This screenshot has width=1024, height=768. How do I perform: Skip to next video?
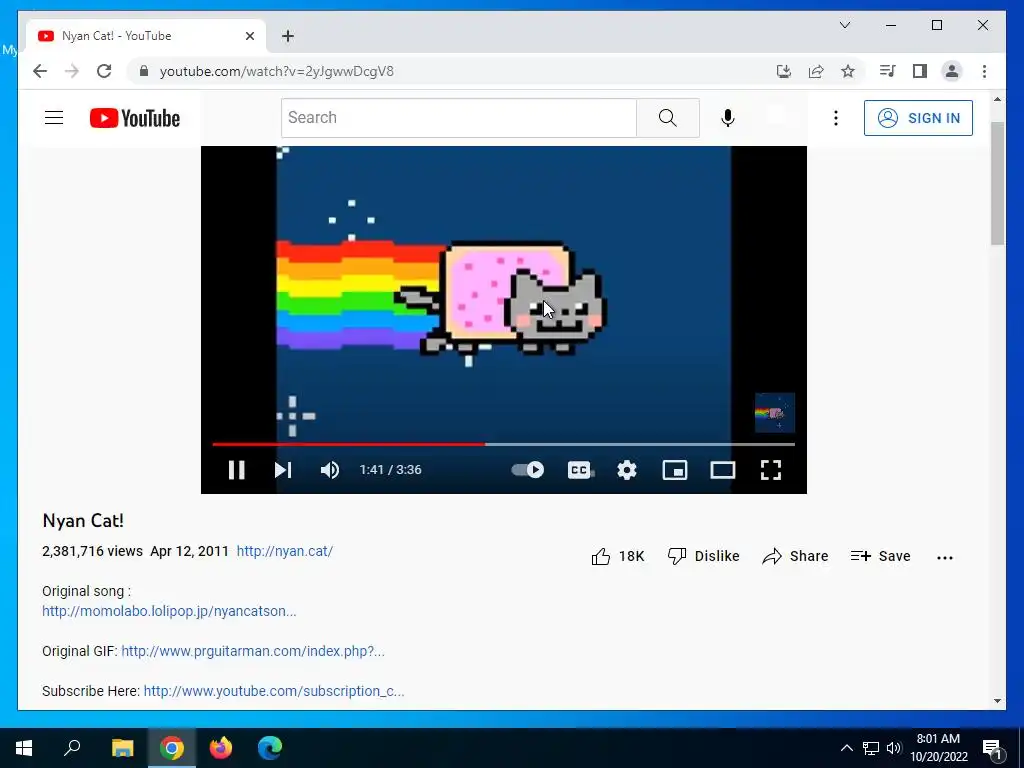(x=283, y=470)
